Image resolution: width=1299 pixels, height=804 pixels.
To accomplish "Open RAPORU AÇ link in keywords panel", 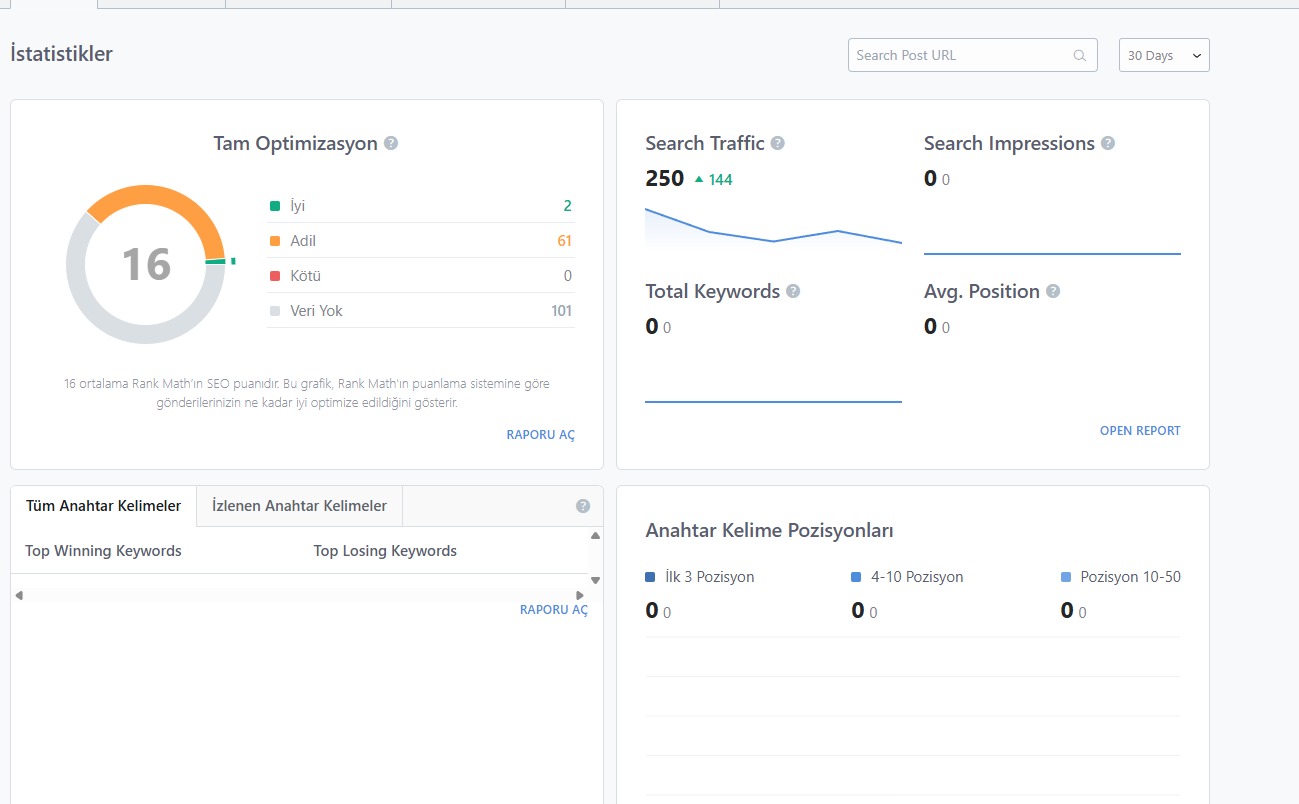I will [x=553, y=610].
